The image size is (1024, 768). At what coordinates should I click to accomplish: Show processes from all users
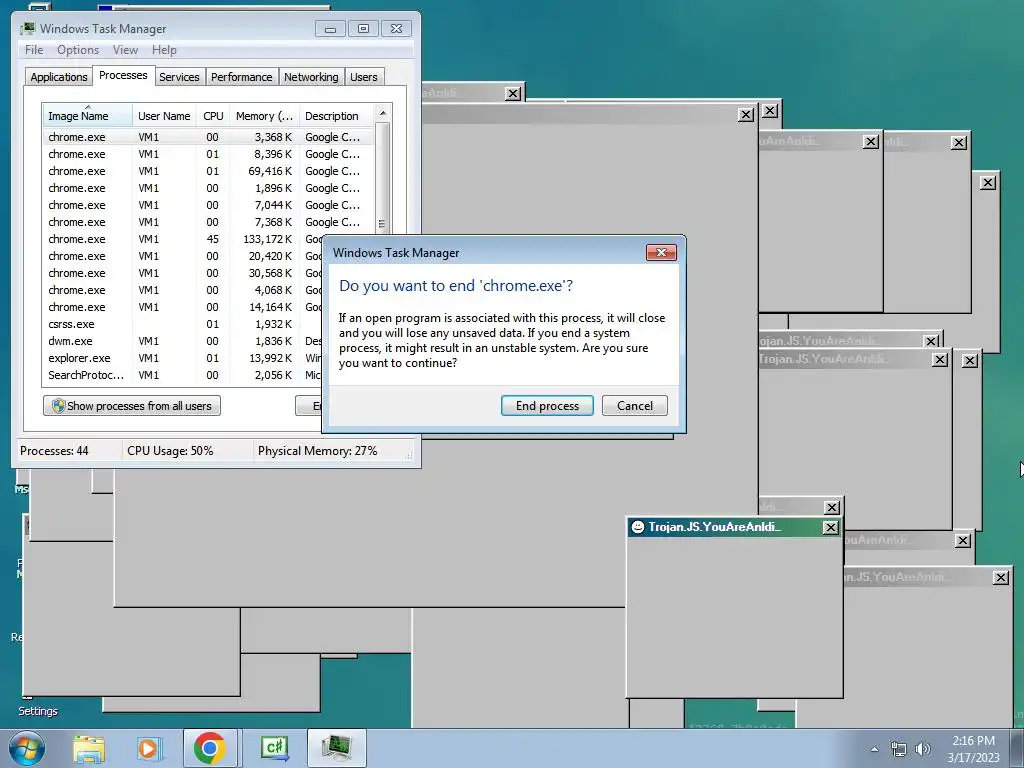[x=132, y=406]
